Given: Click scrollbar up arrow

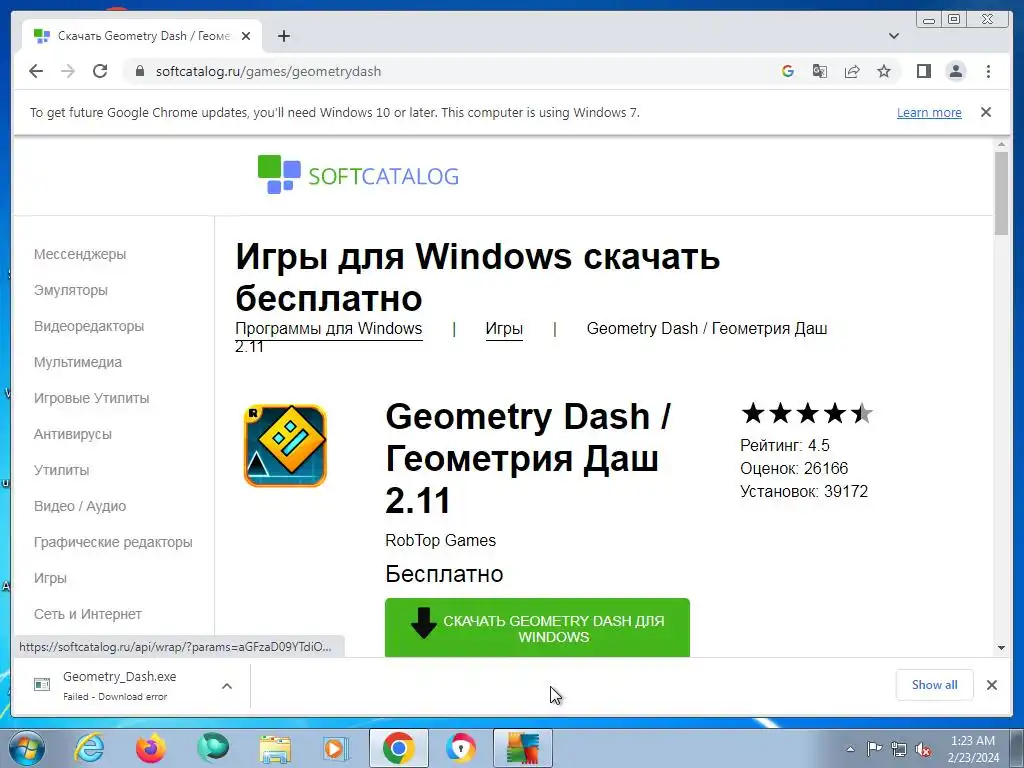Looking at the screenshot, I should tap(1001, 144).
